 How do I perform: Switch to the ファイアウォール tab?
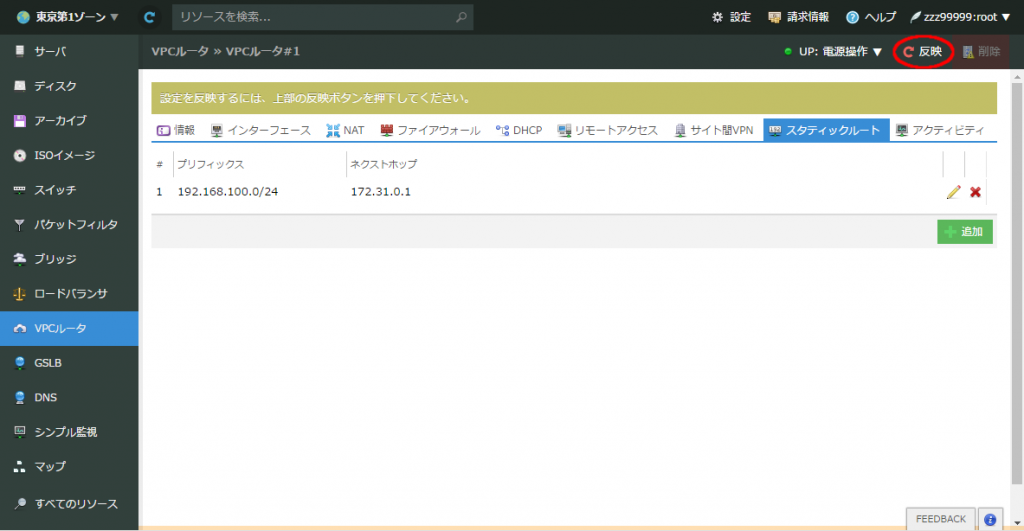pyautogui.click(x=430, y=130)
